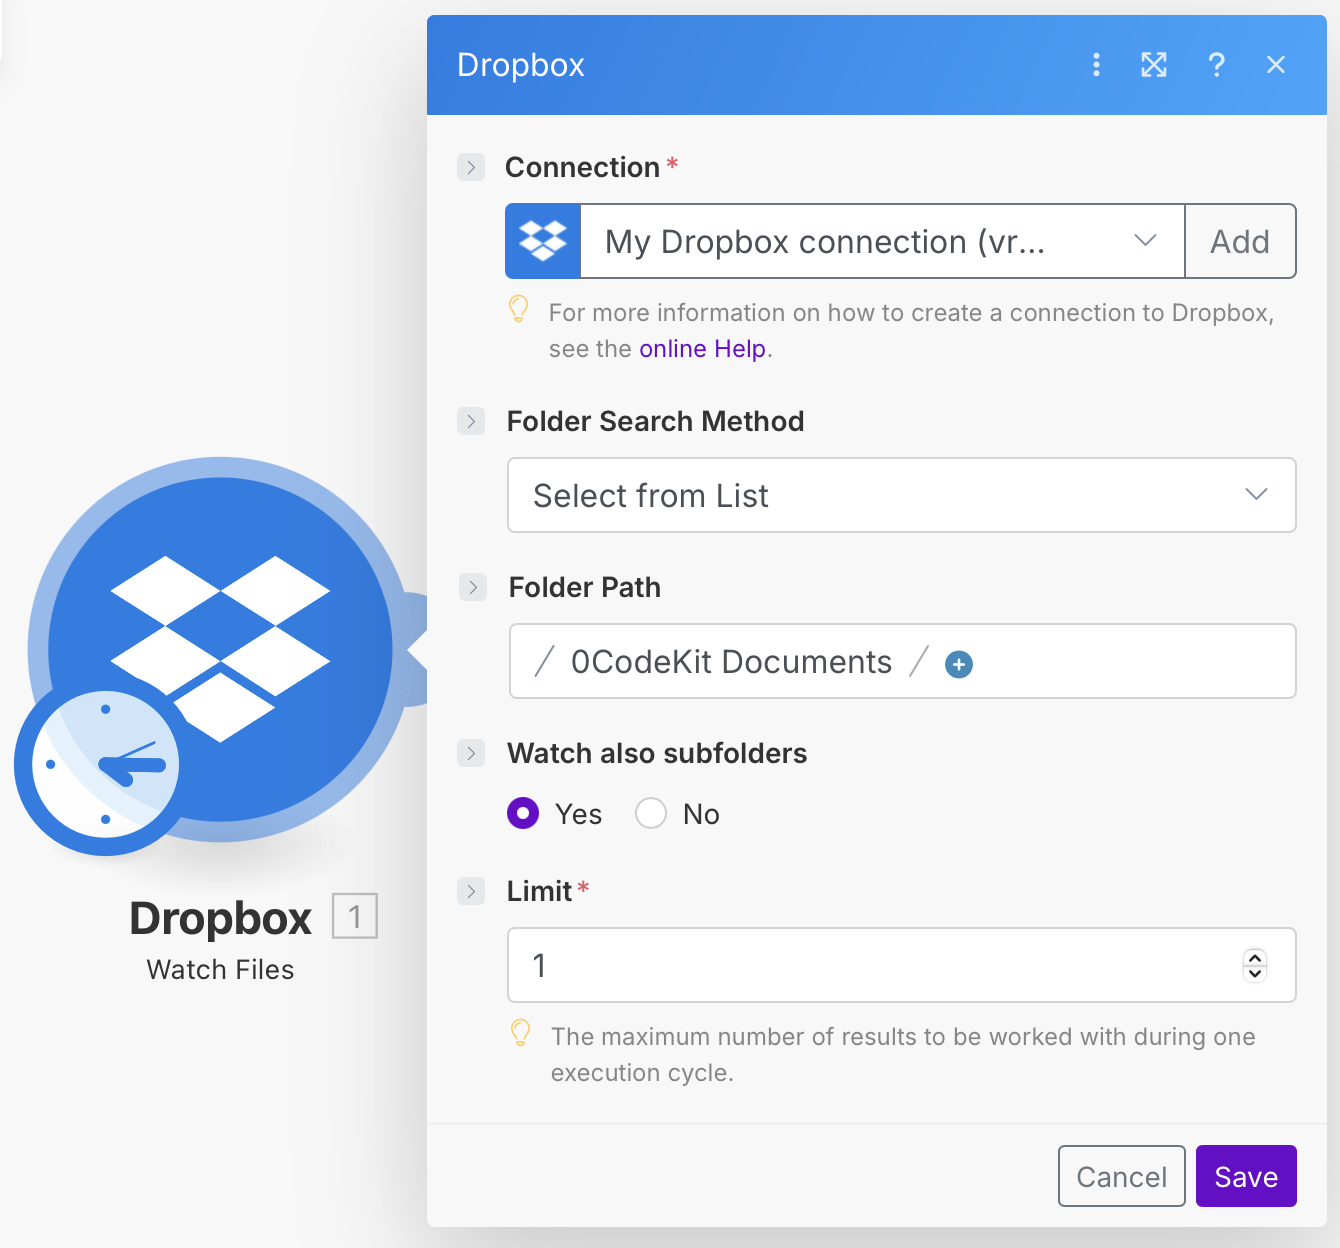Select Yes for Watch also subfolders
Image resolution: width=1340 pixels, height=1248 pixels.
[x=523, y=813]
